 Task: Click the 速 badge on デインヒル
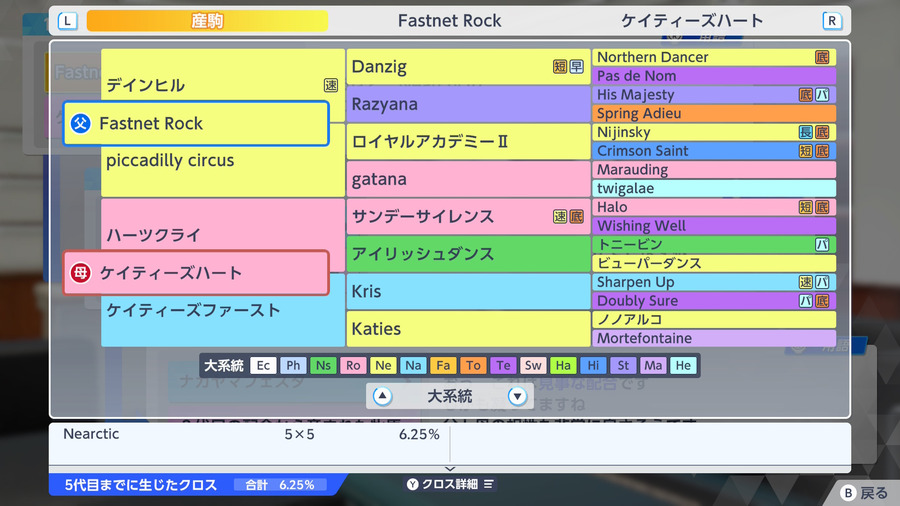pos(331,85)
